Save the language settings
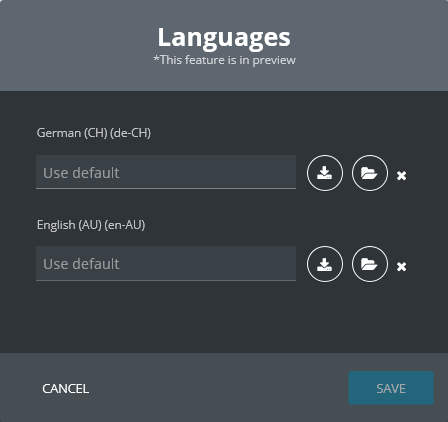 [391, 388]
